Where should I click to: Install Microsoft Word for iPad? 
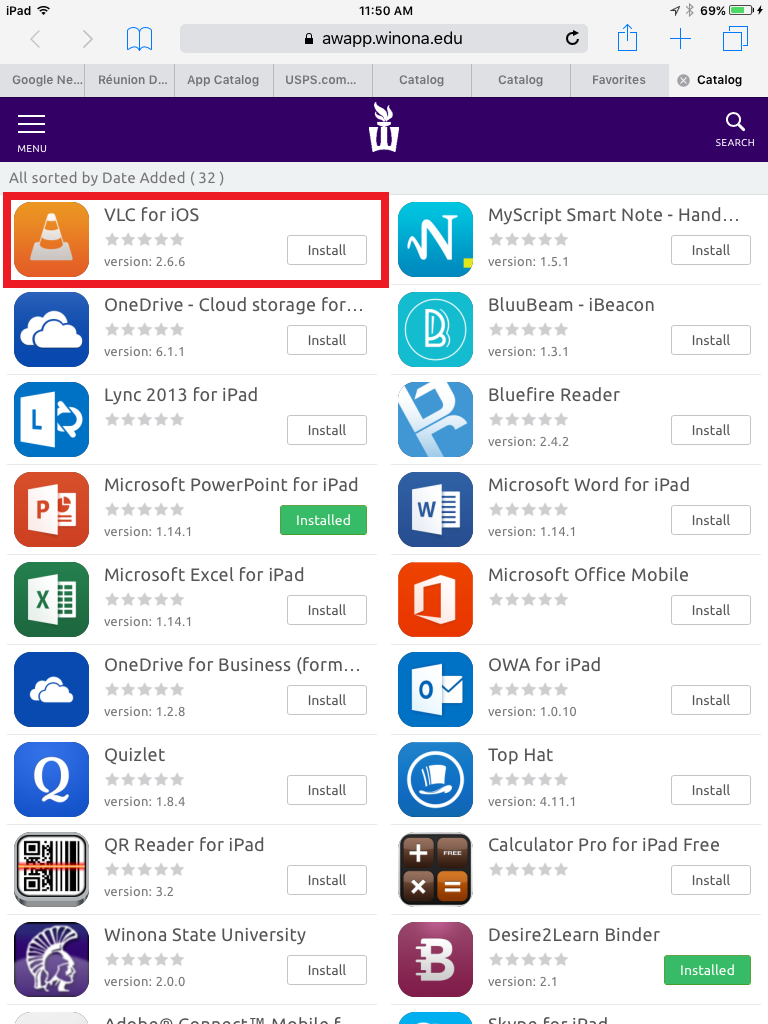(710, 520)
